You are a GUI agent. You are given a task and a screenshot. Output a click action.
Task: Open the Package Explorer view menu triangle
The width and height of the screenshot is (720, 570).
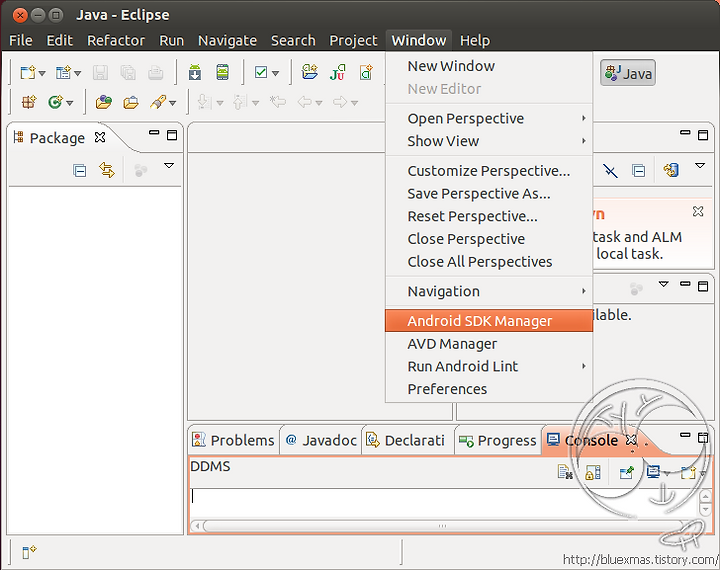click(x=169, y=165)
